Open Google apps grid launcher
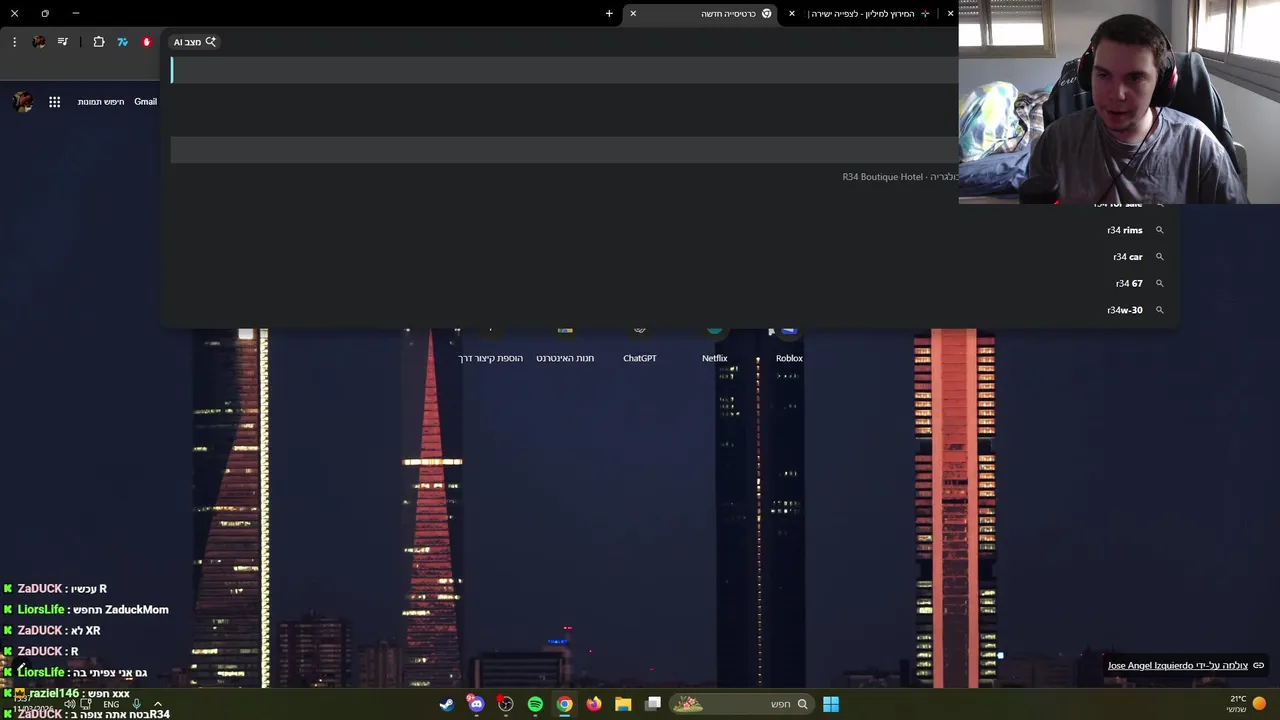 tap(55, 102)
